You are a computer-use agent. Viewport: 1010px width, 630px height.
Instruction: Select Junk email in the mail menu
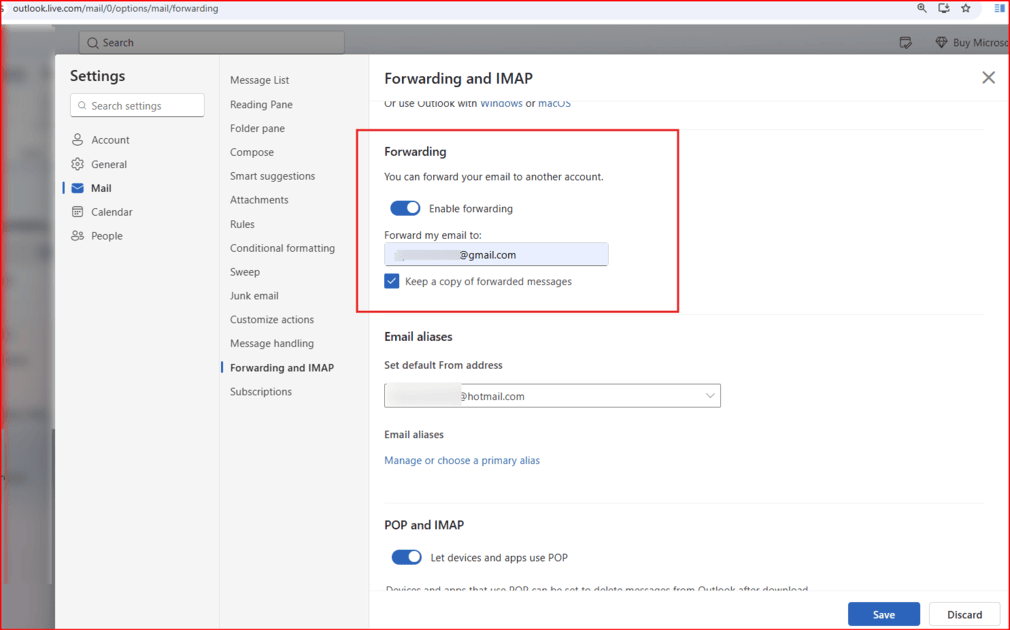(254, 296)
